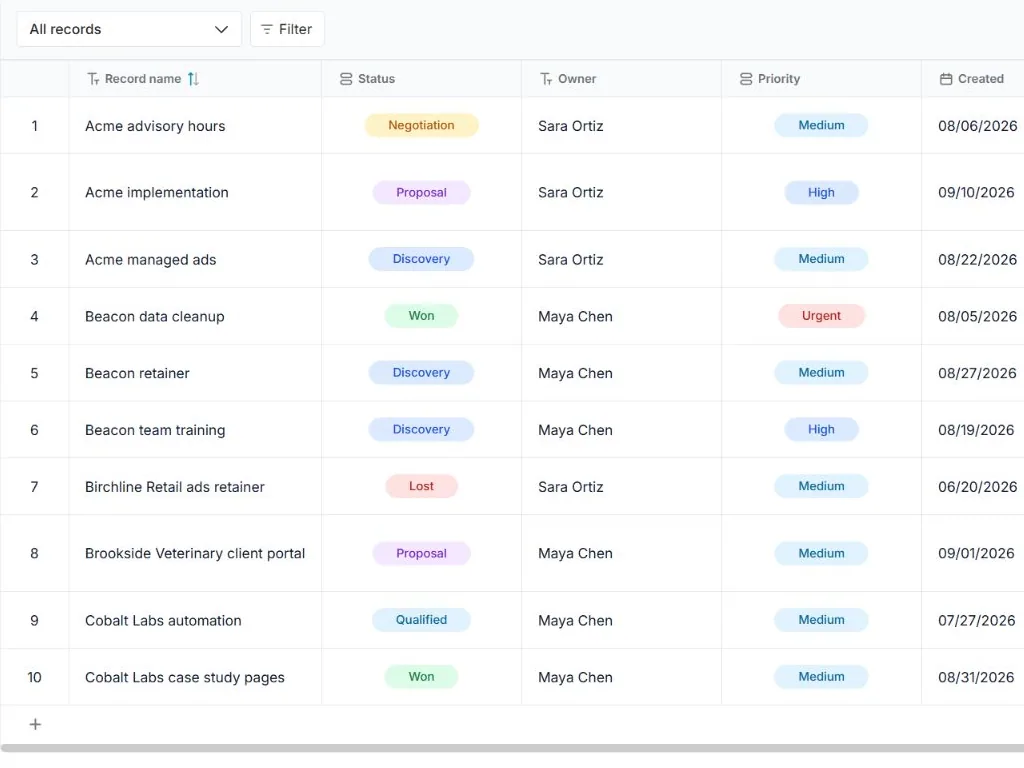Click the calendar icon beside Created
This screenshot has height=768, width=1024.
946,79
